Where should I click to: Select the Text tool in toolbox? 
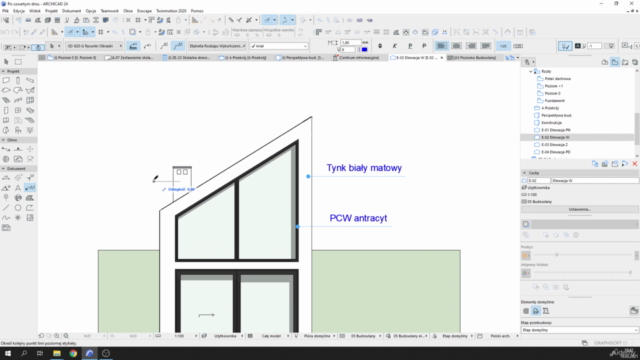pyautogui.click(x=18, y=188)
